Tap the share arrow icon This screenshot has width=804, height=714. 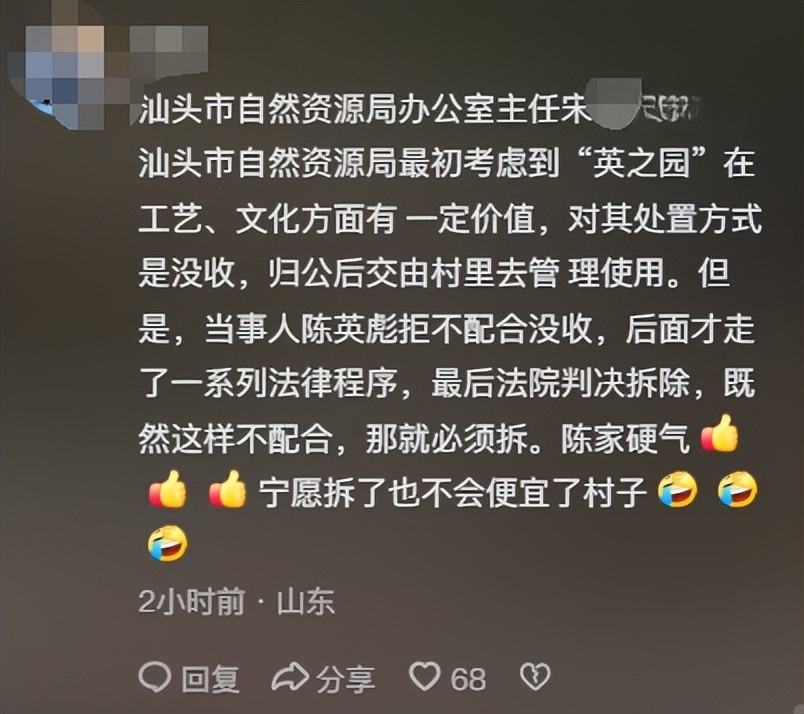point(290,677)
